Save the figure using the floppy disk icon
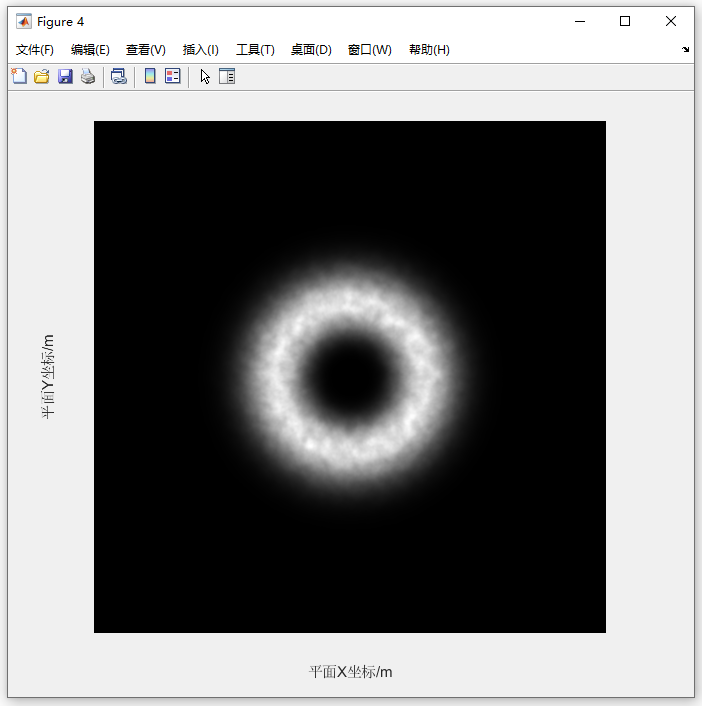 (65, 76)
